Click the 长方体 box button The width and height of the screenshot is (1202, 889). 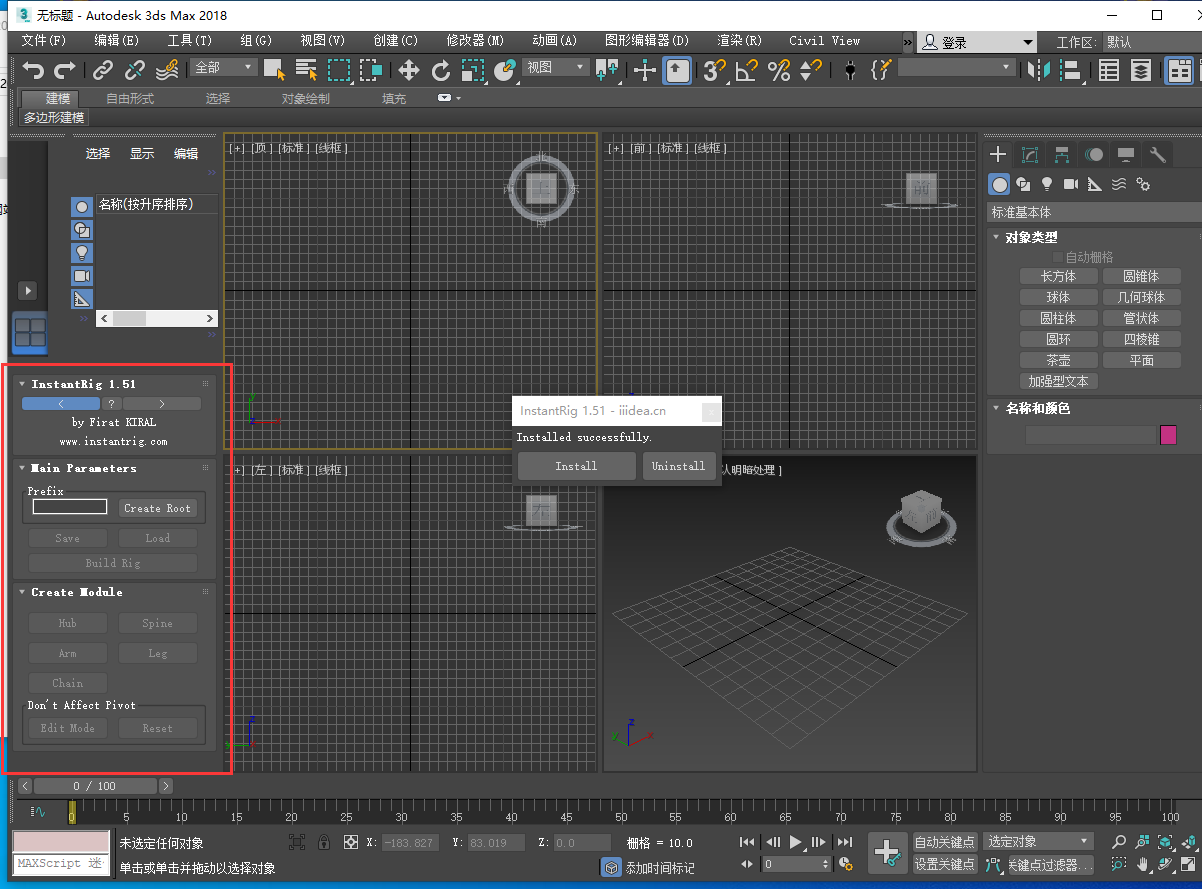1058,276
